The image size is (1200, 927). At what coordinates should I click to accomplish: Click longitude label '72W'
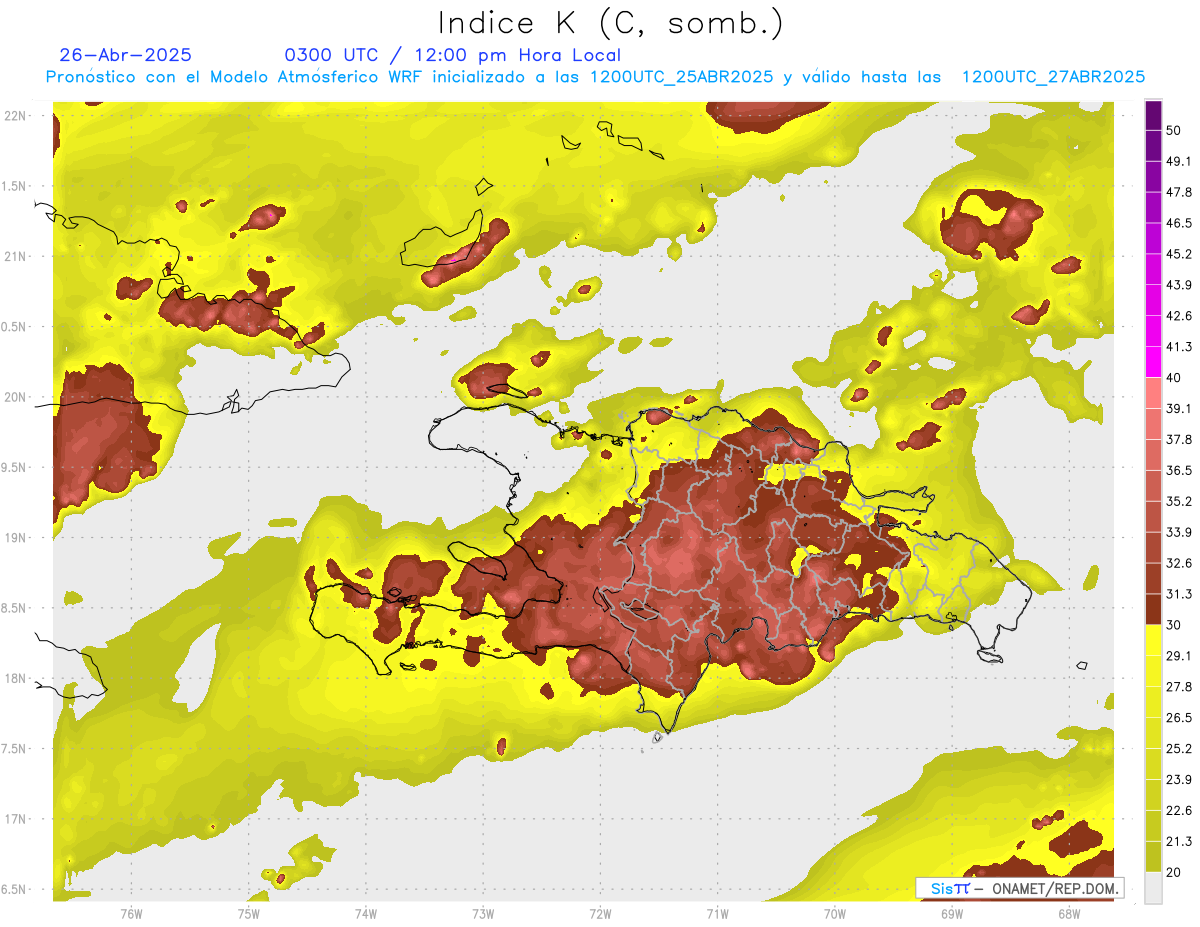click(x=600, y=914)
